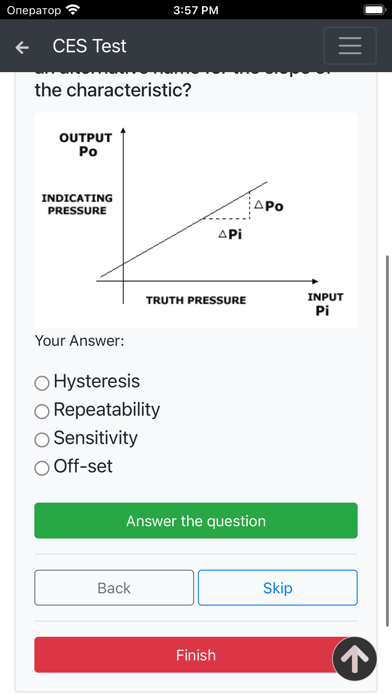Image resolution: width=392 pixels, height=696 pixels.
Task: Tap the scroll-to-top arrow button
Action: click(355, 659)
